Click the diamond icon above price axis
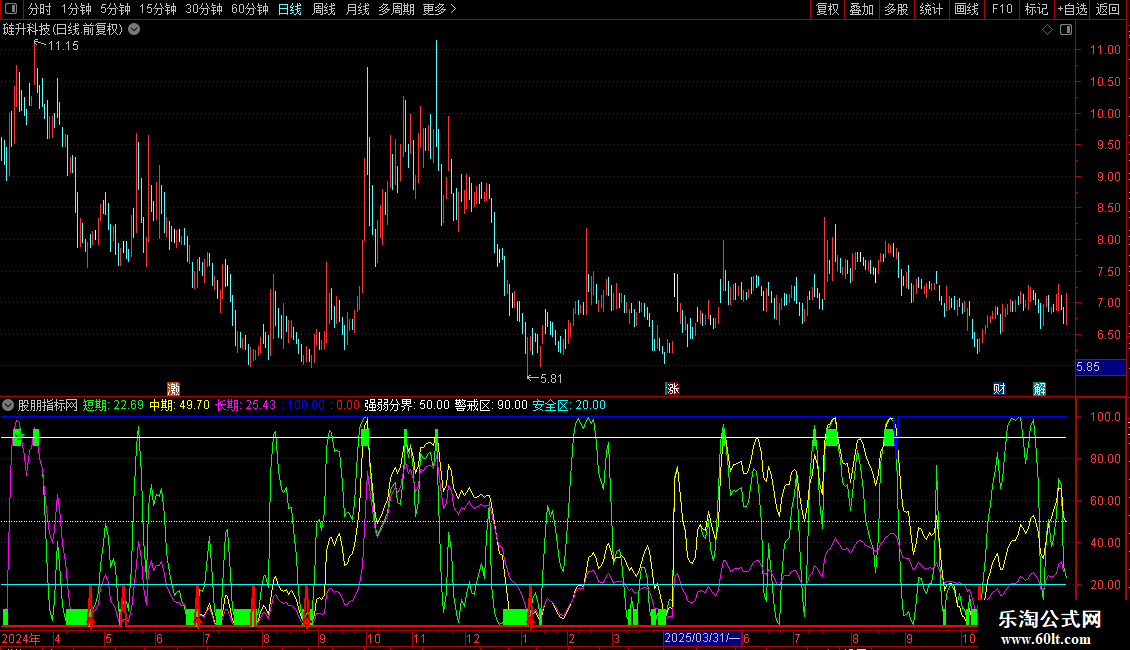The height and width of the screenshot is (650, 1130). click(1048, 30)
